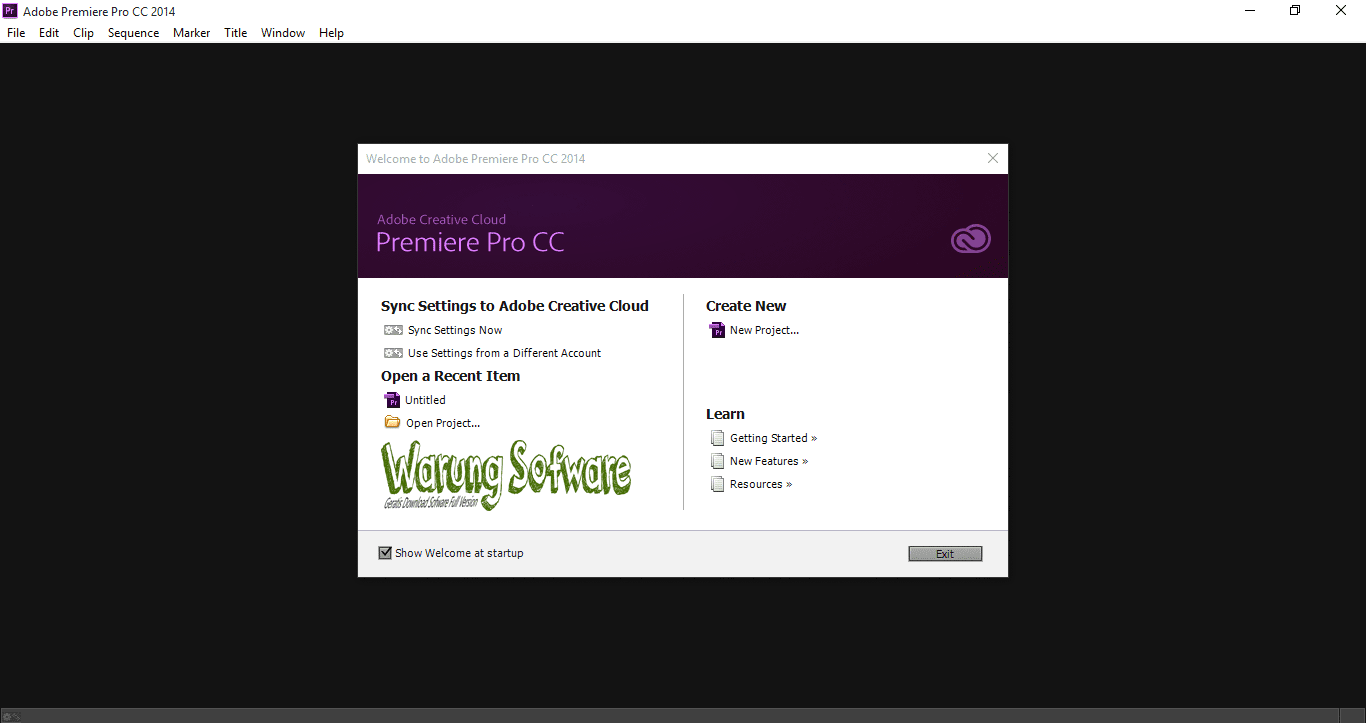Open the Title menu
Screen dimensions: 1366x723
coord(235,33)
